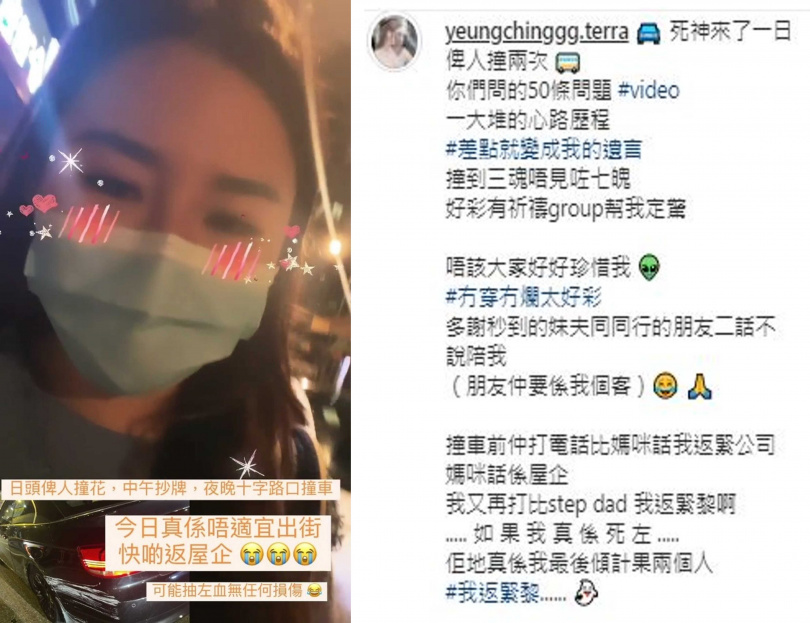Image resolution: width=810 pixels, height=623 pixels.
Task: Click the crying emojis on story sticker
Action: pyautogui.click(x=279, y=554)
